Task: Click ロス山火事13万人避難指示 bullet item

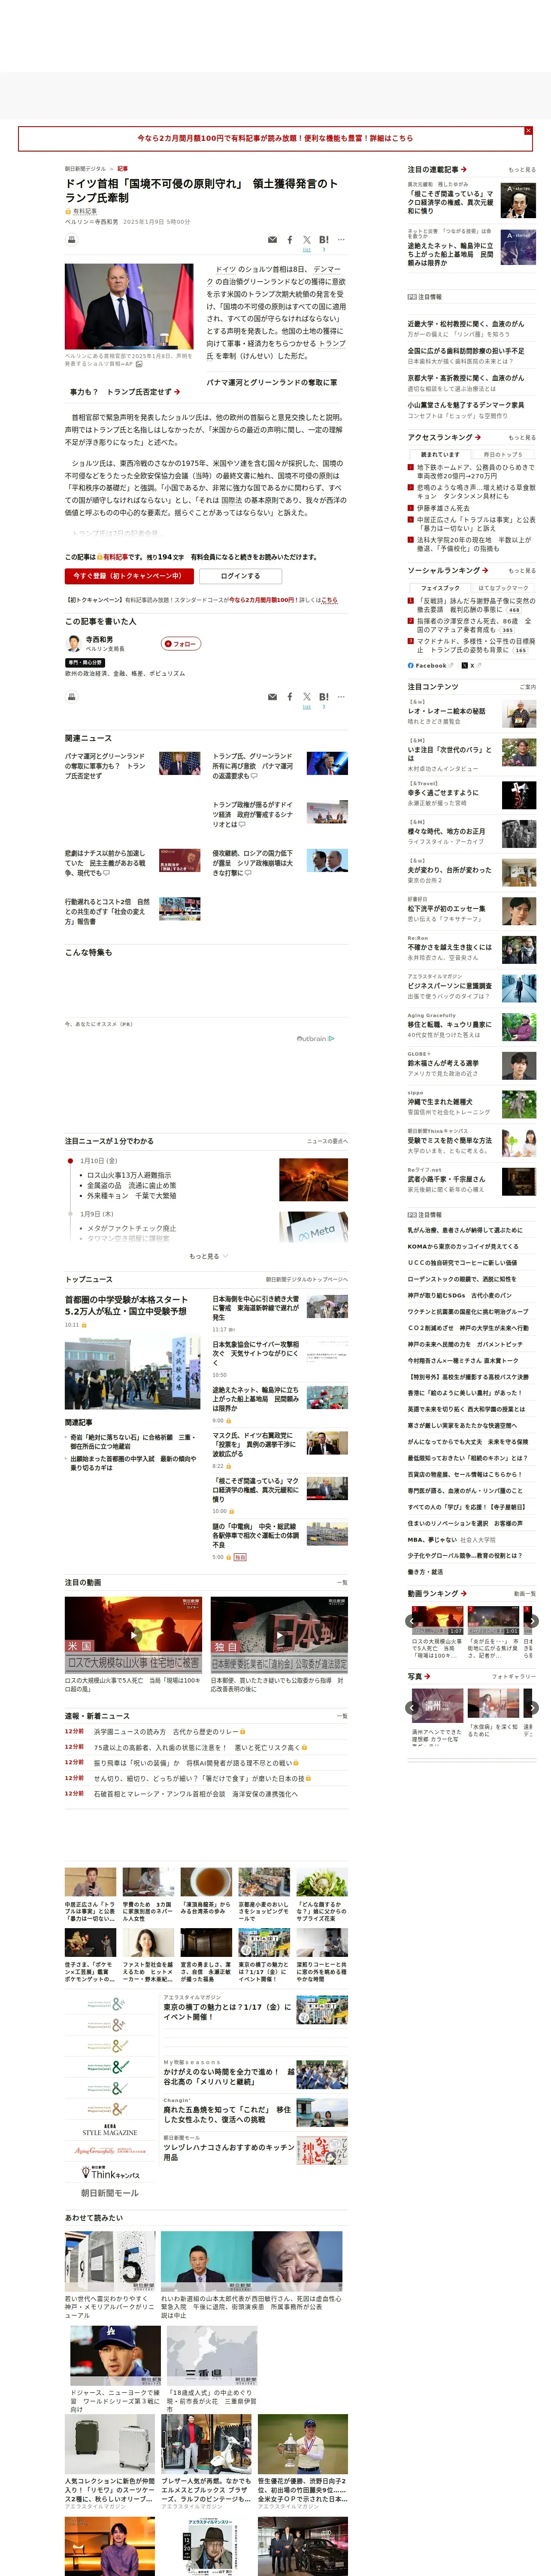Action: [x=129, y=1176]
